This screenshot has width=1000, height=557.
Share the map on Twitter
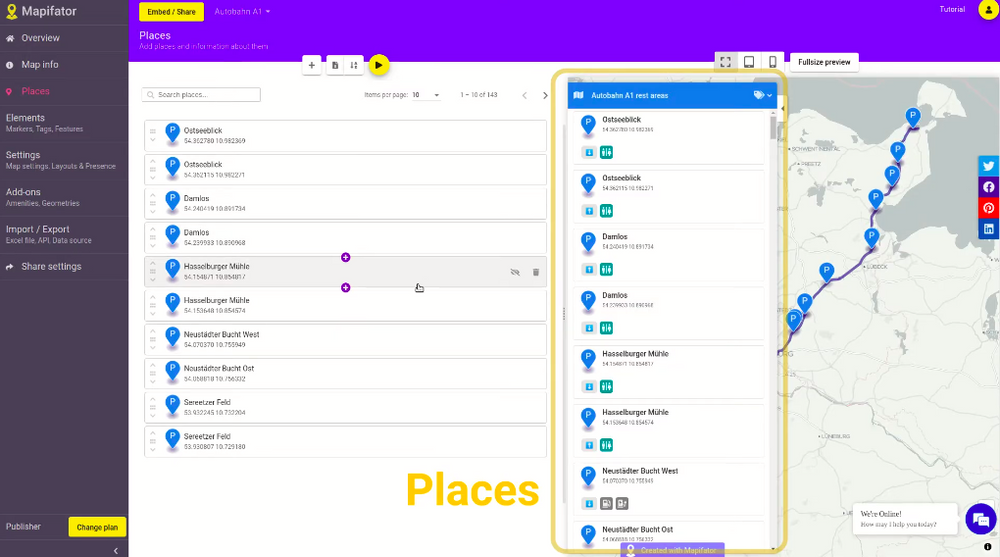[x=988, y=166]
